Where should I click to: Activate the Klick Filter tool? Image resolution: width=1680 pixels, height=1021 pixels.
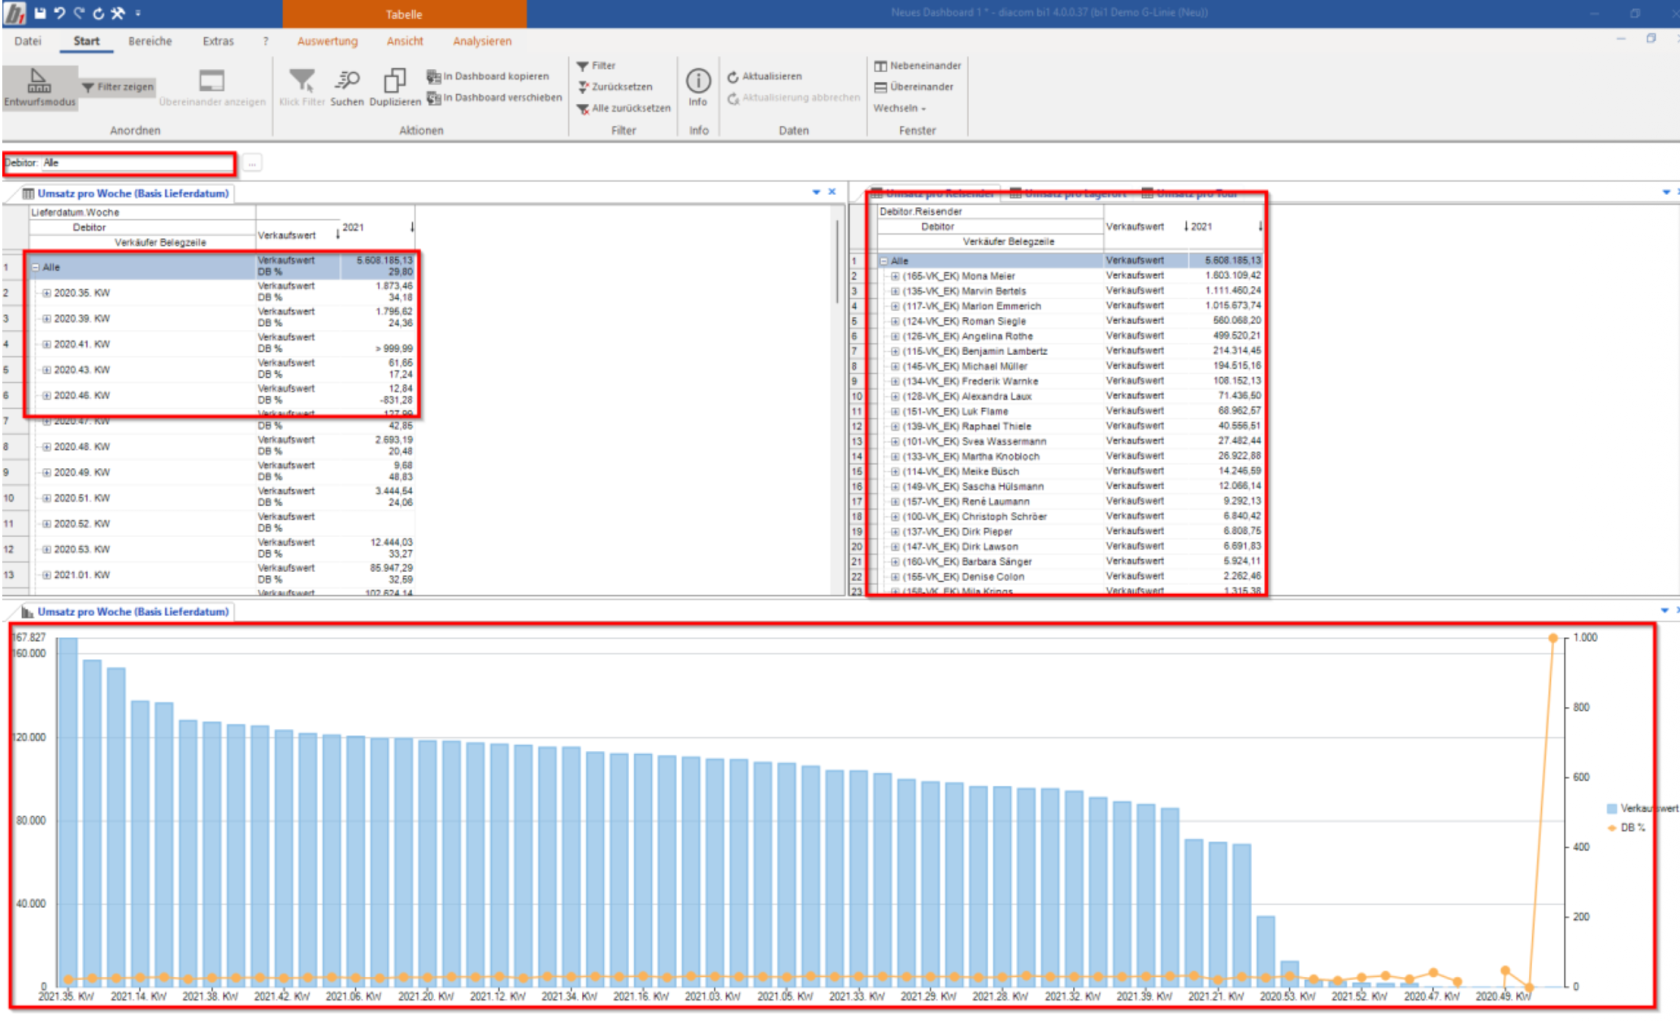pos(302,88)
